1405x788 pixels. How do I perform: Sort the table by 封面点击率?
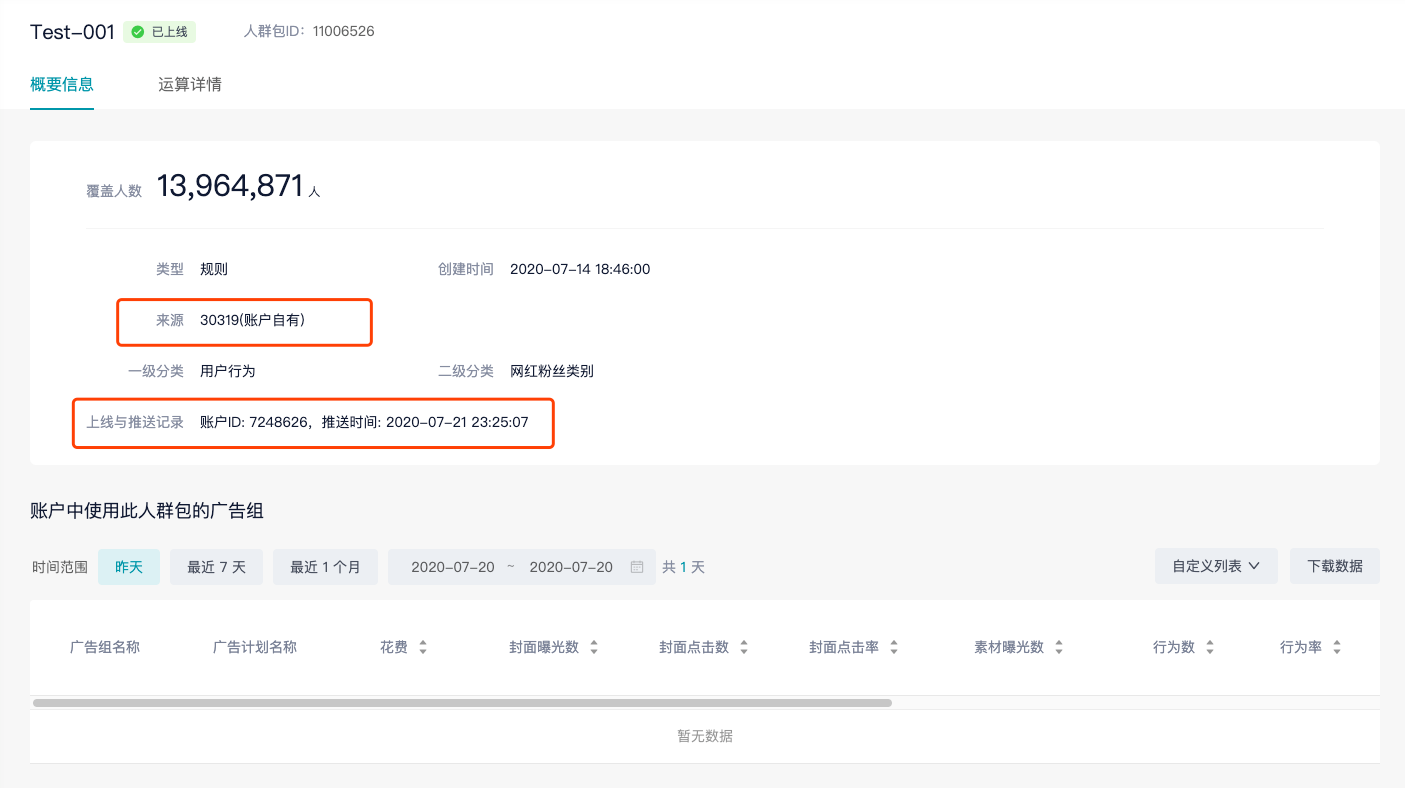[894, 648]
